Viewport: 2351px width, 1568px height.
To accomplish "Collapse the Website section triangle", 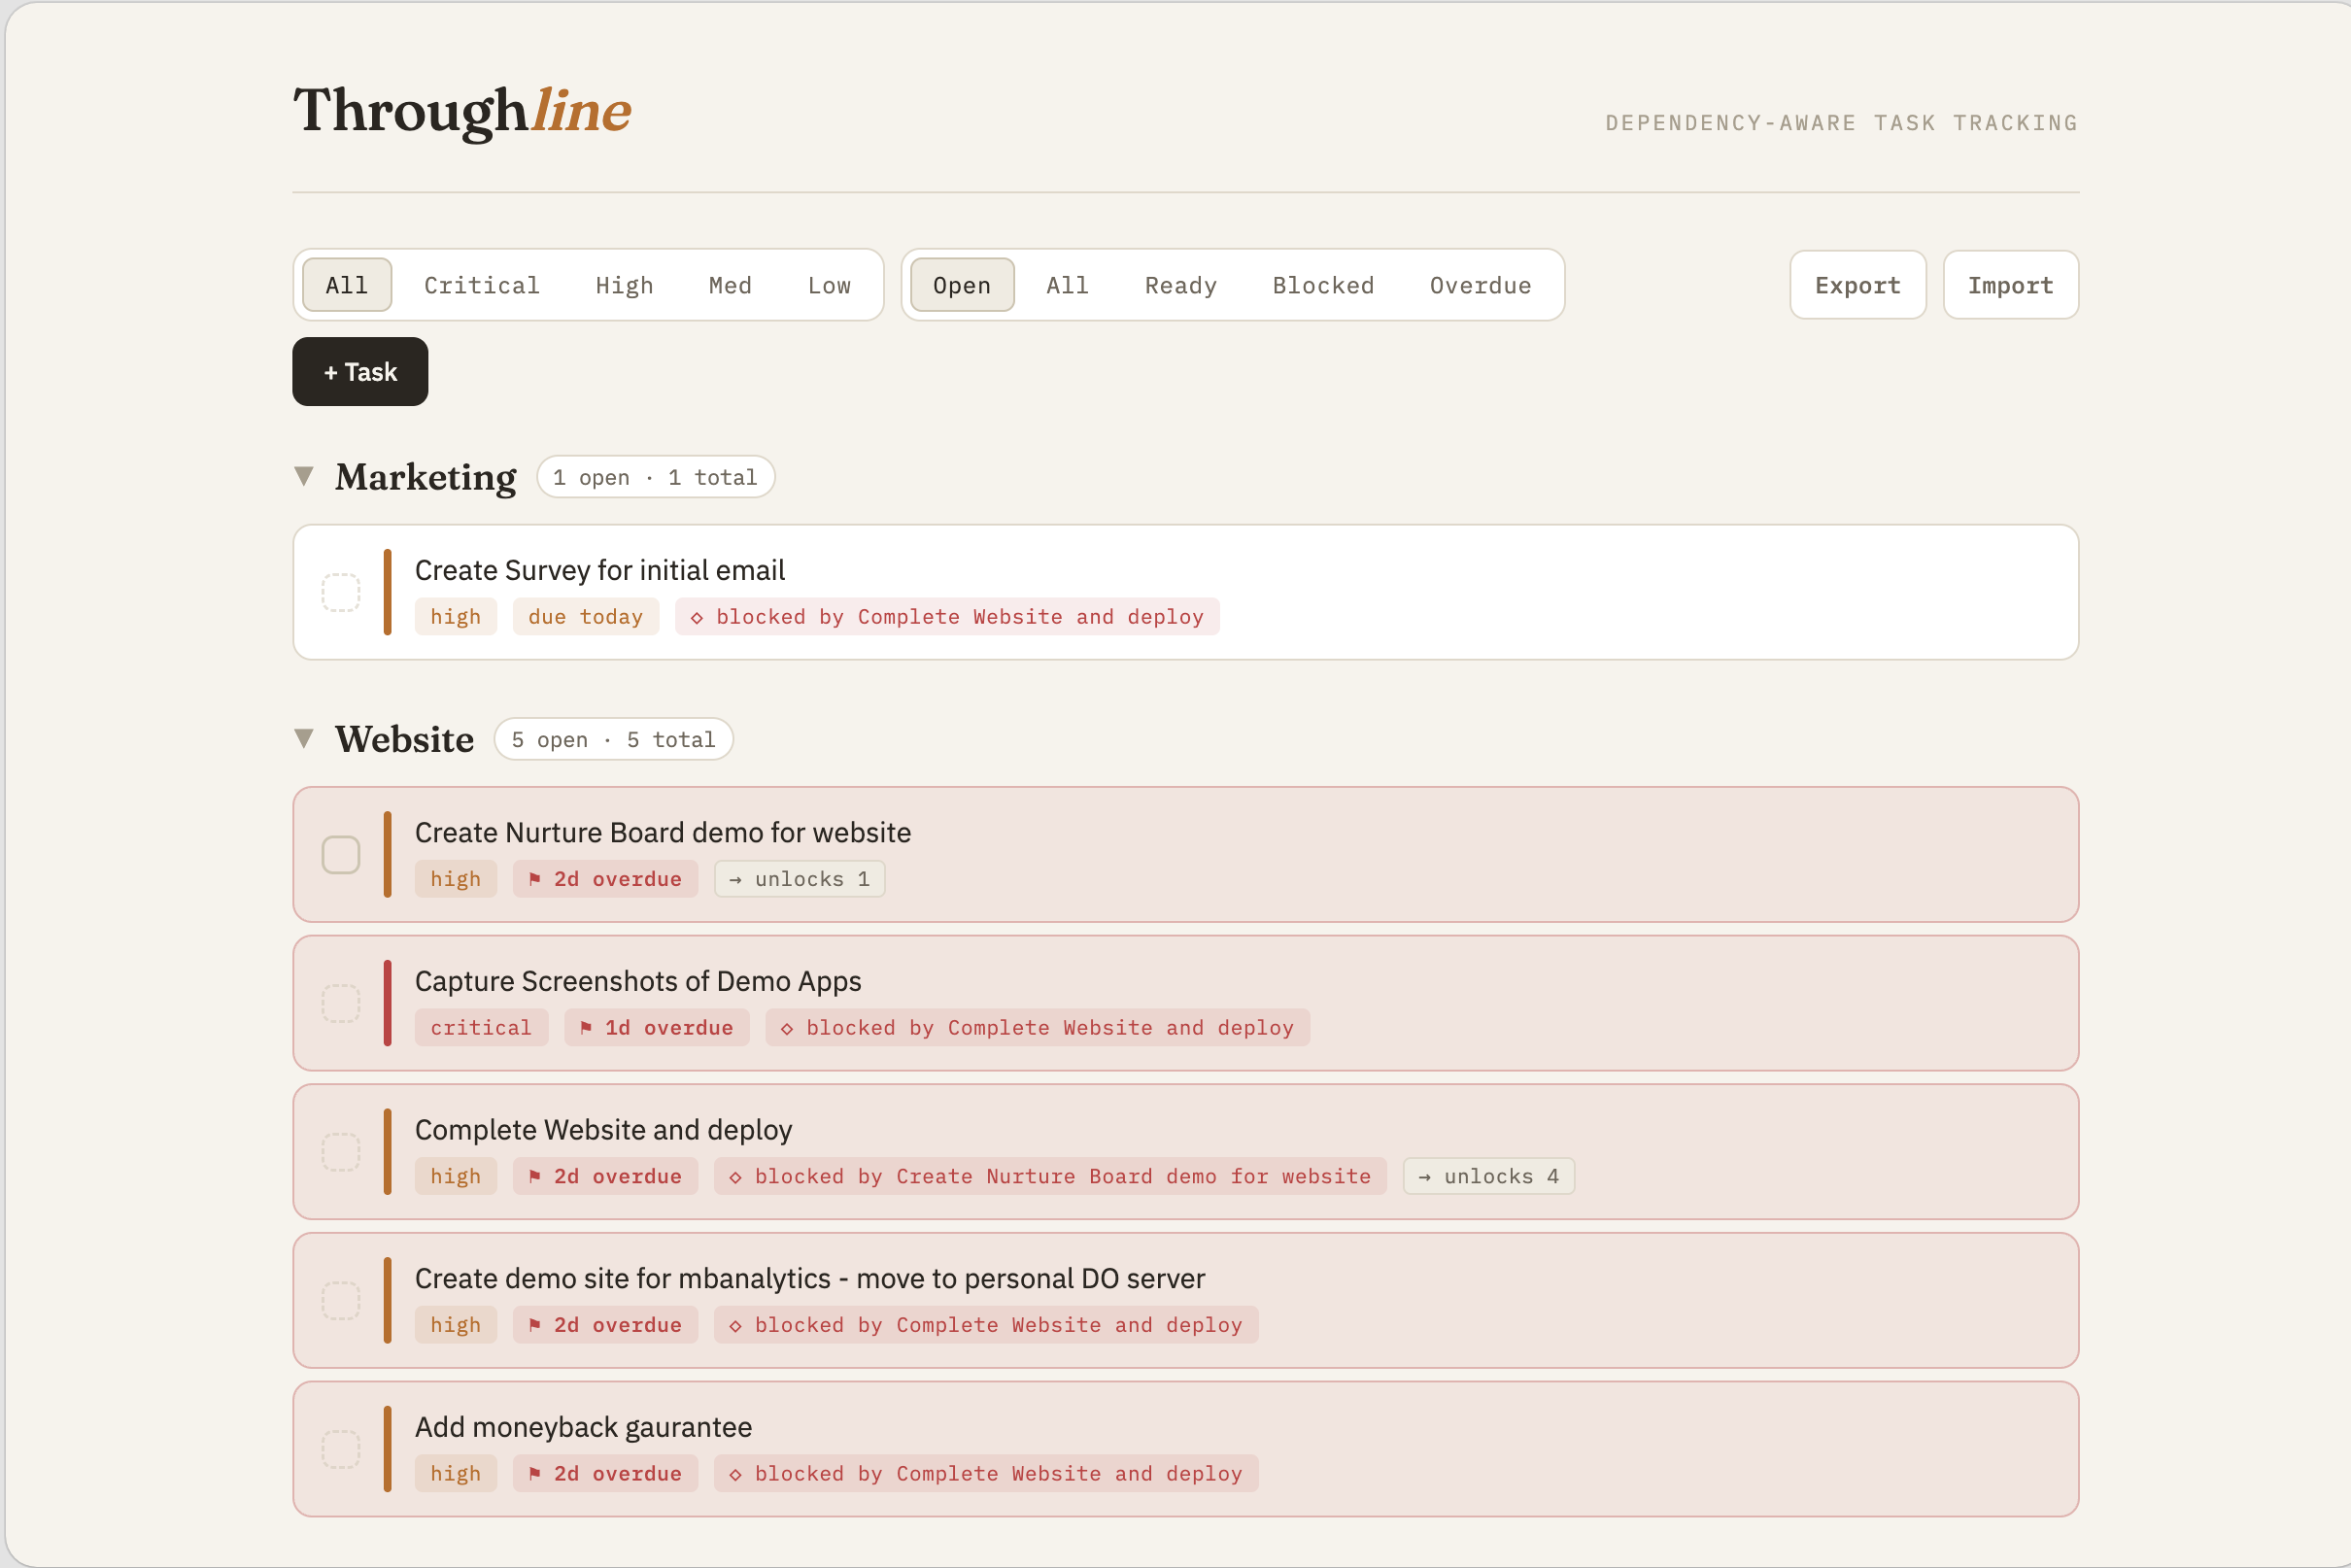I will pyautogui.click(x=304, y=739).
